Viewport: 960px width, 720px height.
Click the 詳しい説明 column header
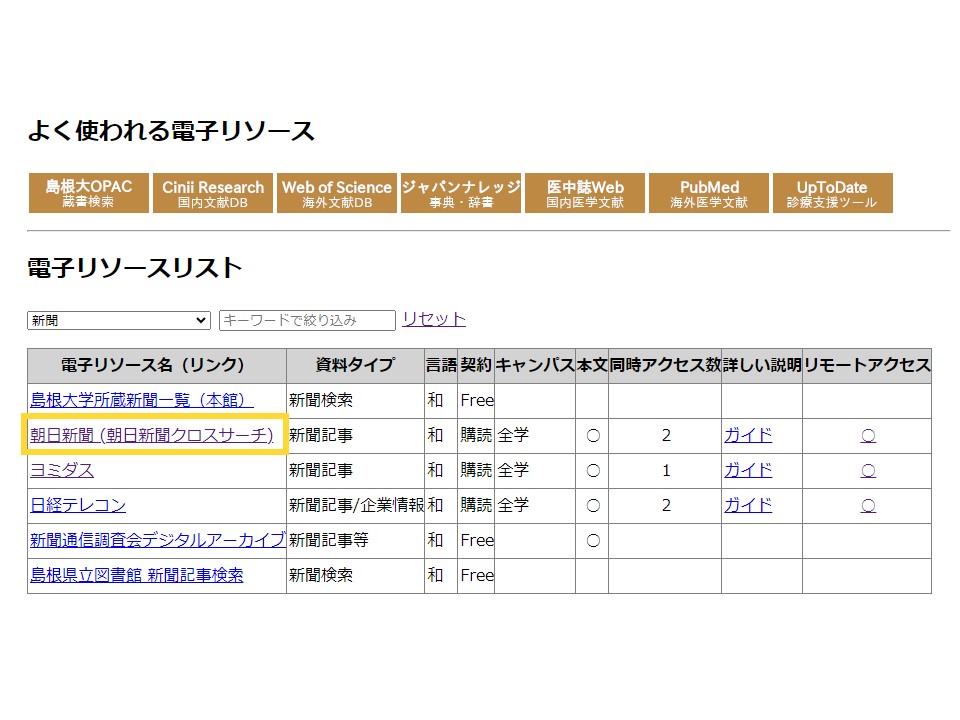pyautogui.click(x=762, y=366)
